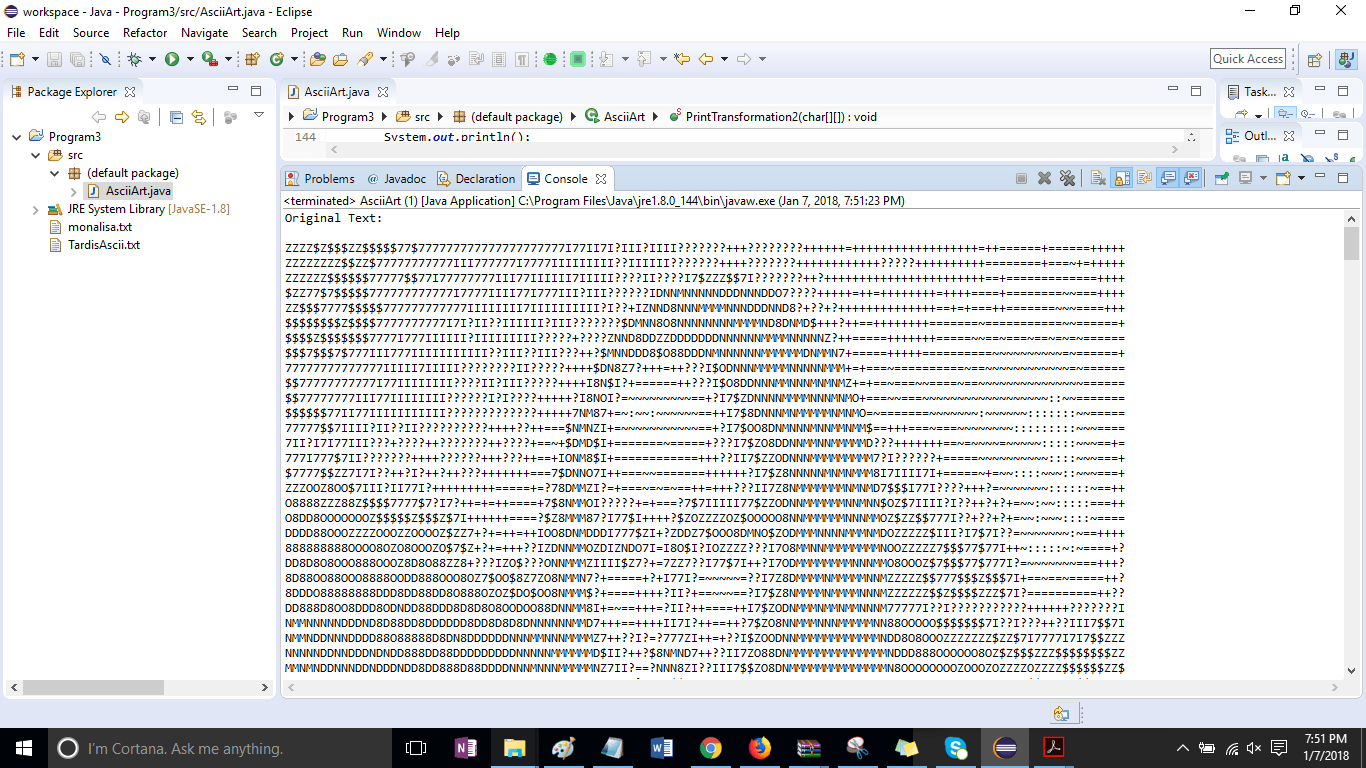Screen dimensions: 1366x768
Task: Toggle the green block selection mode button
Action: [577, 59]
